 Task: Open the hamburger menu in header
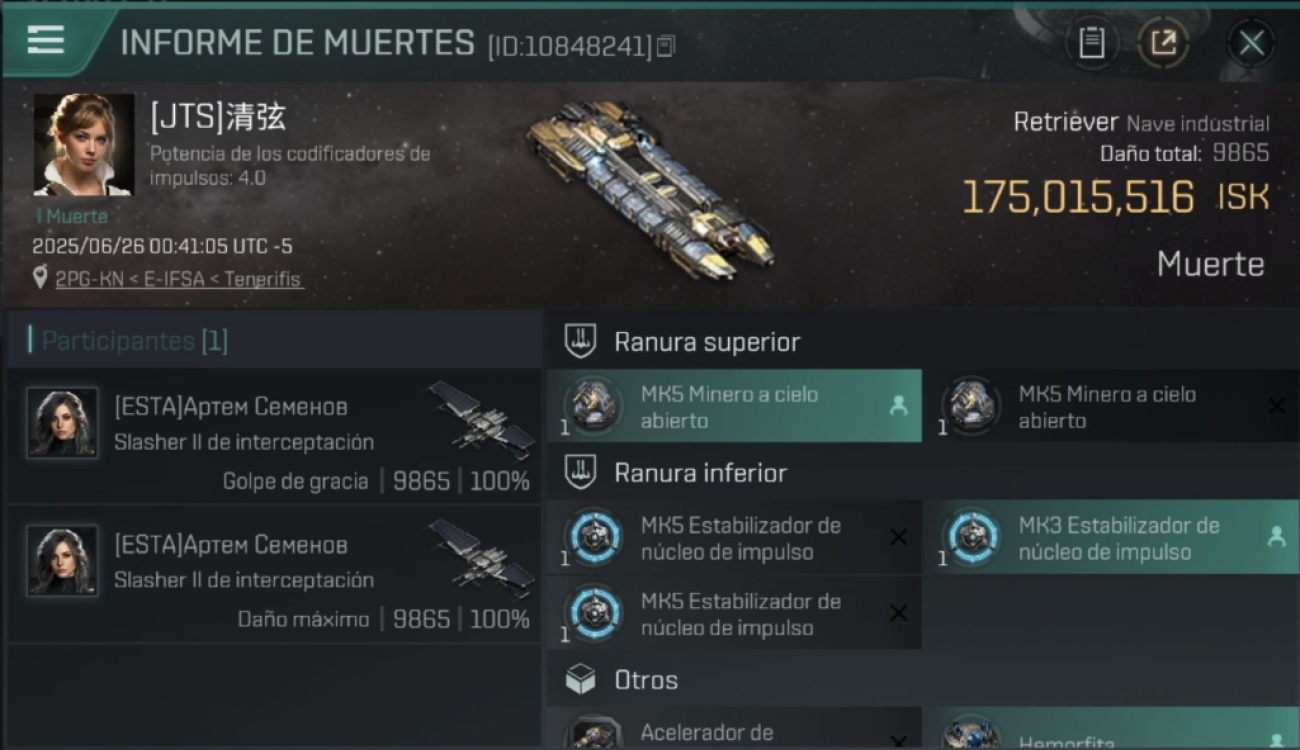coord(46,41)
